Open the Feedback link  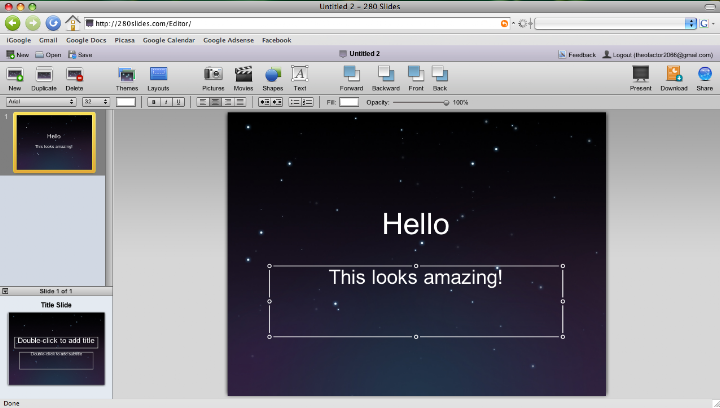577,55
